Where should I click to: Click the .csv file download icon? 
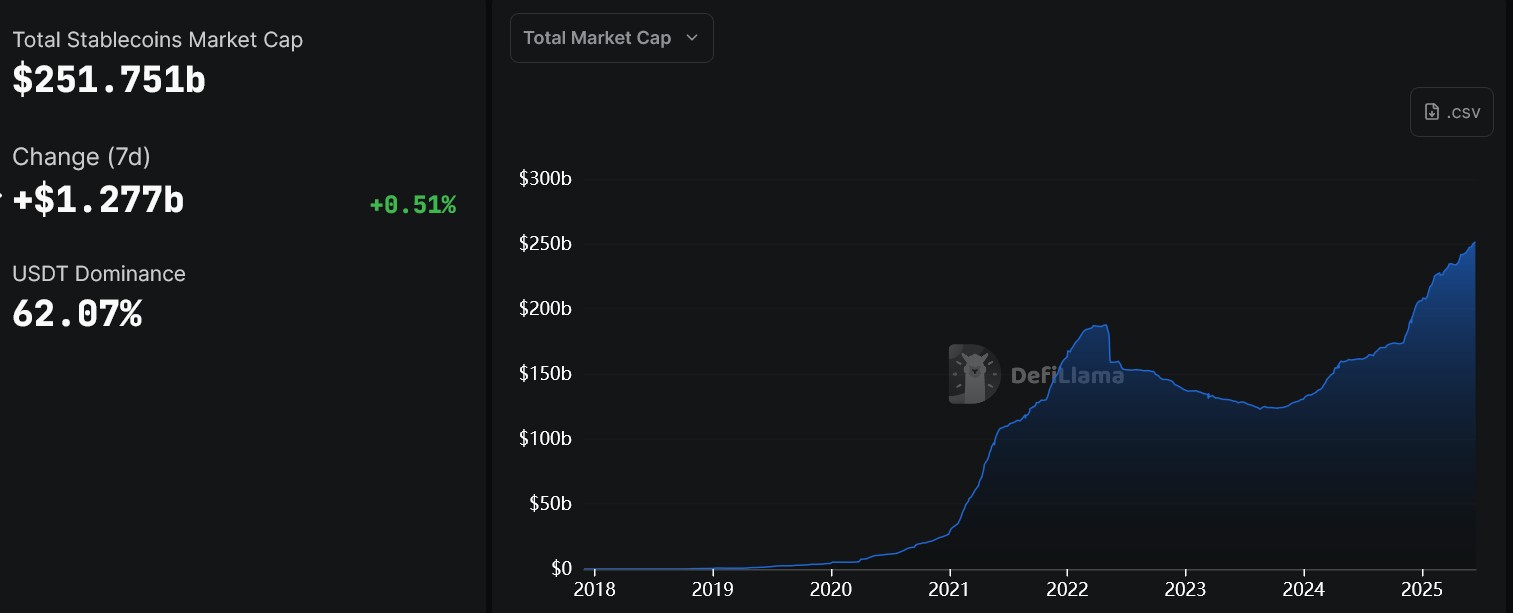pos(1430,111)
